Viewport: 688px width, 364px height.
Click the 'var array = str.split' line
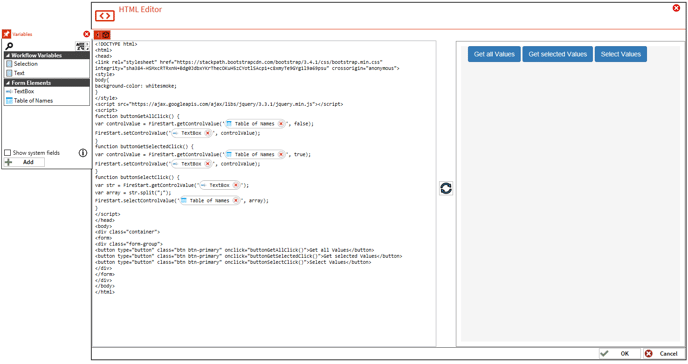pyautogui.click(x=133, y=193)
